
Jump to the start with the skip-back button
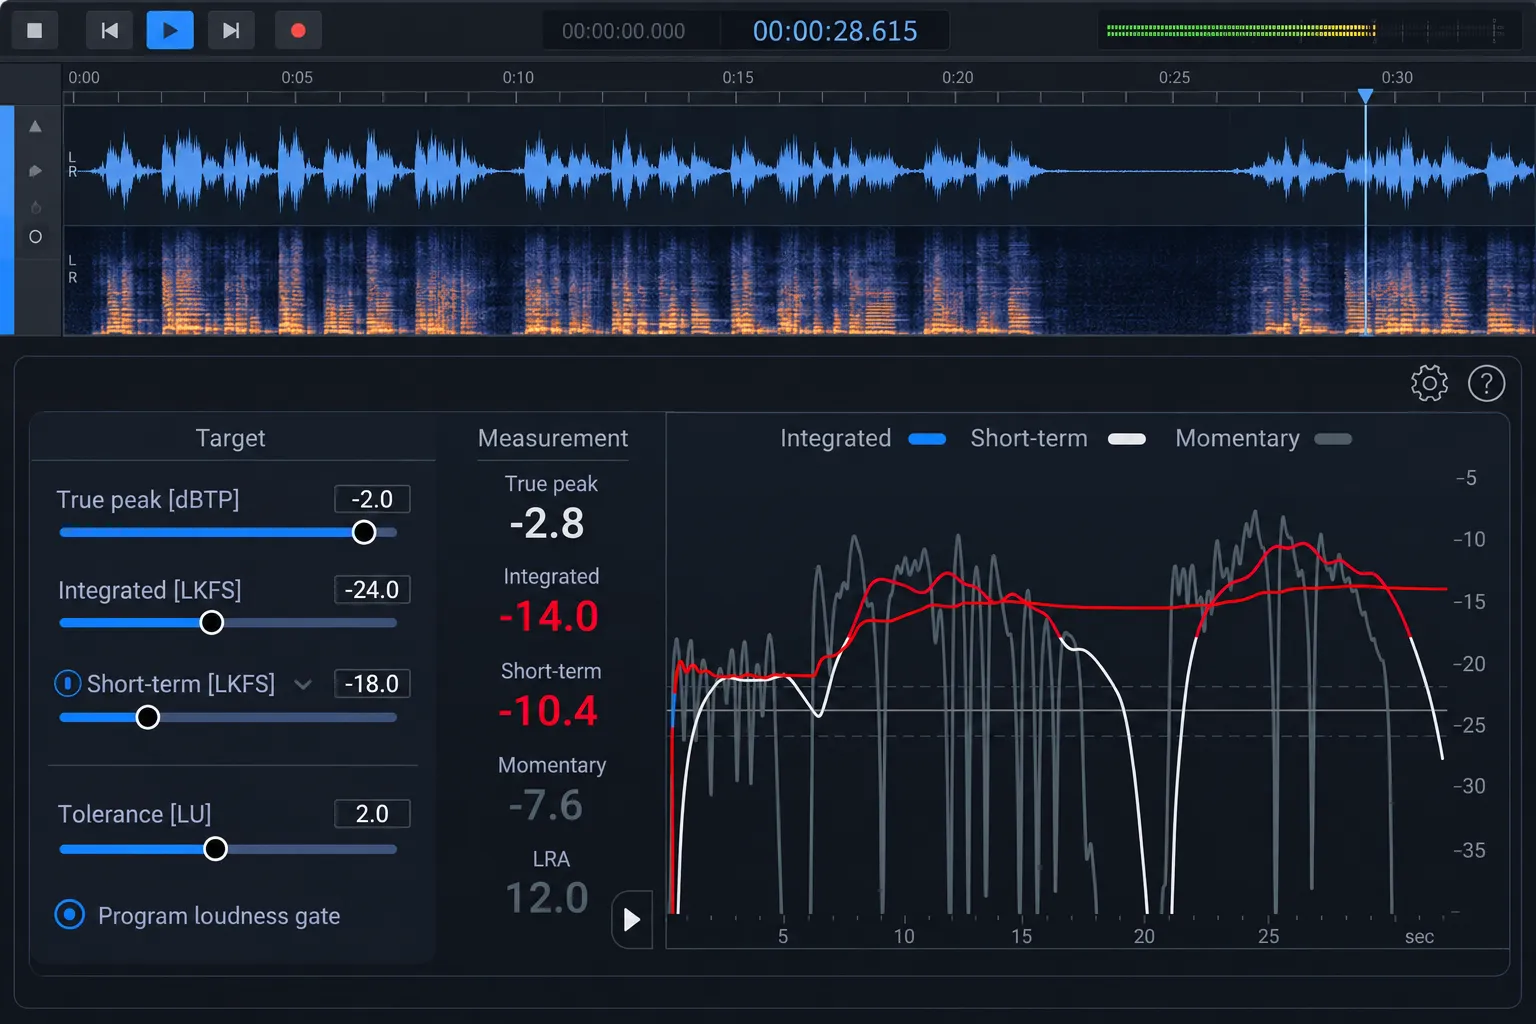pyautogui.click(x=109, y=30)
